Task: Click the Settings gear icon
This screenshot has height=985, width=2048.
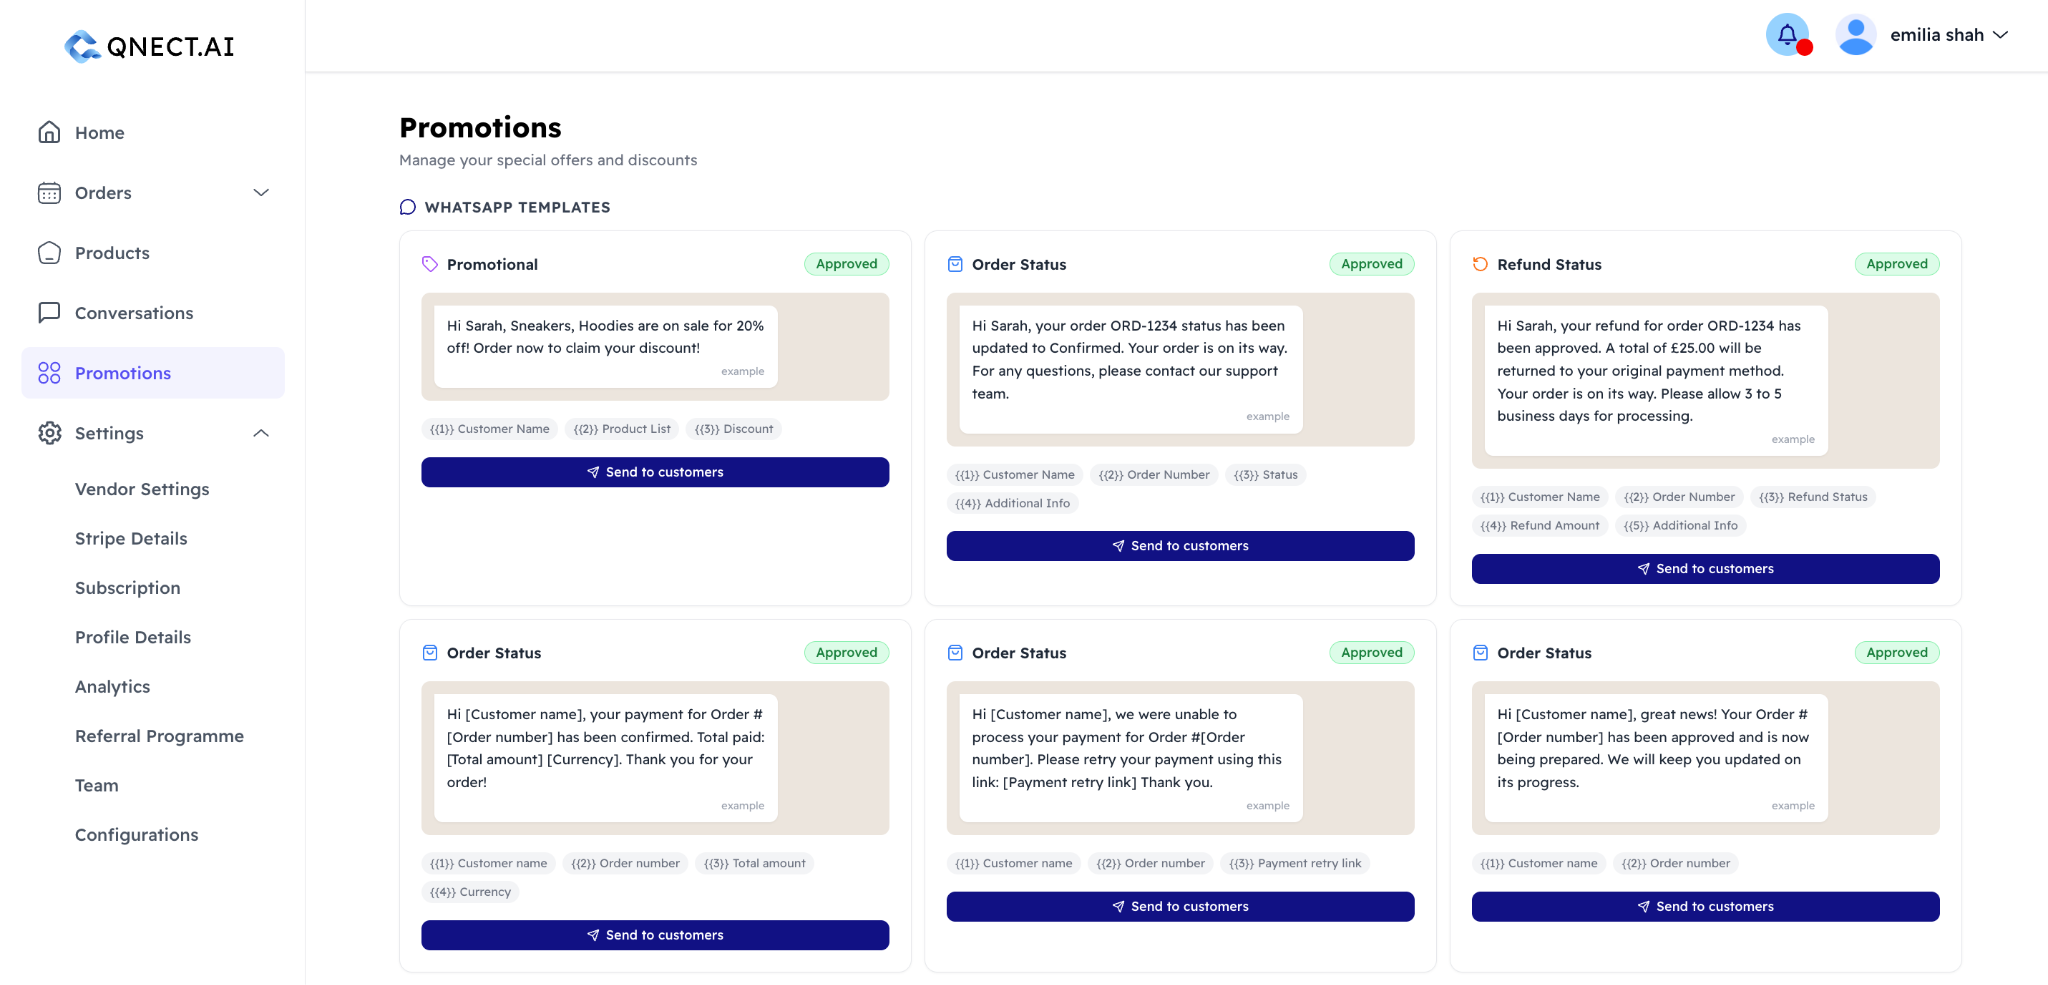Action: pyautogui.click(x=49, y=433)
